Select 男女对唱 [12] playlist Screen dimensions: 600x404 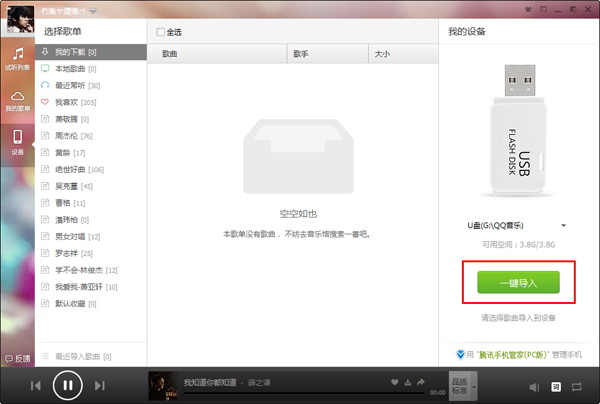pos(91,236)
